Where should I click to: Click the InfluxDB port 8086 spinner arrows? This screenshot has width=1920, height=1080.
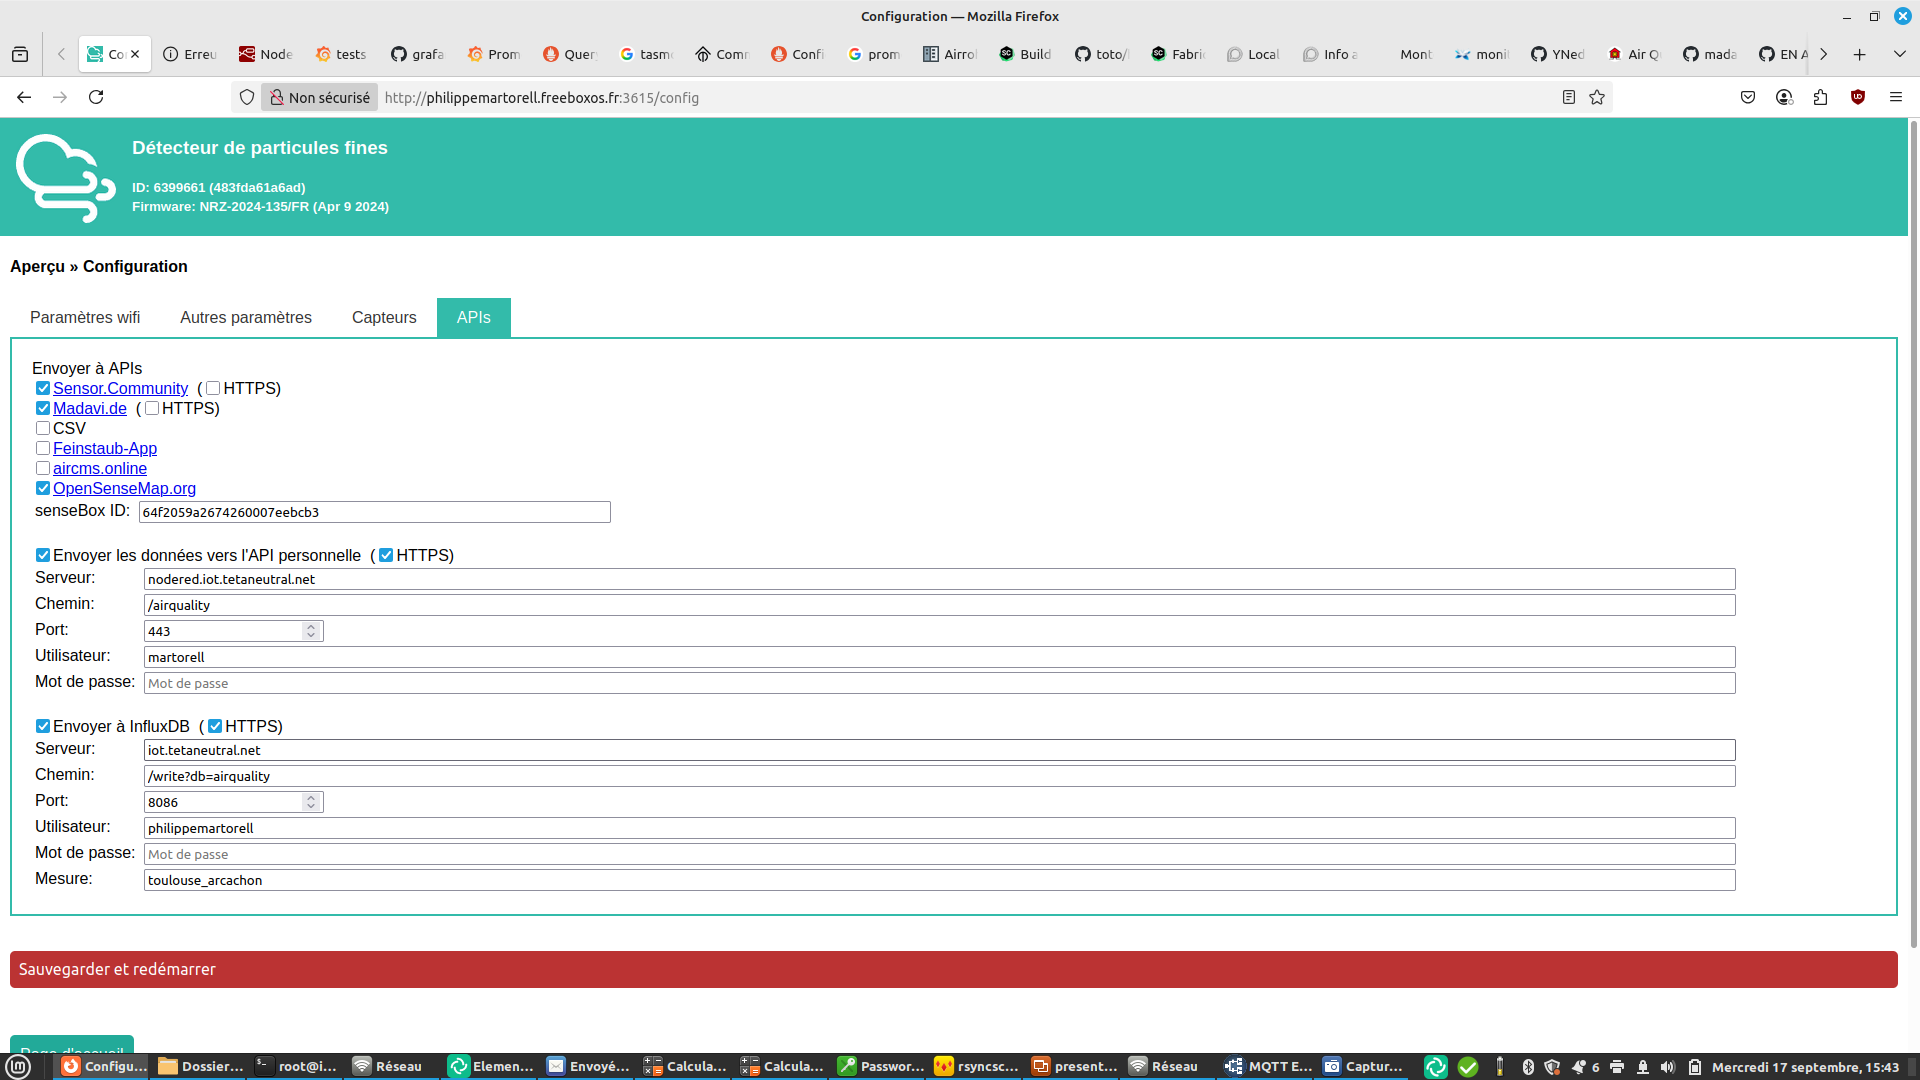[x=311, y=802]
